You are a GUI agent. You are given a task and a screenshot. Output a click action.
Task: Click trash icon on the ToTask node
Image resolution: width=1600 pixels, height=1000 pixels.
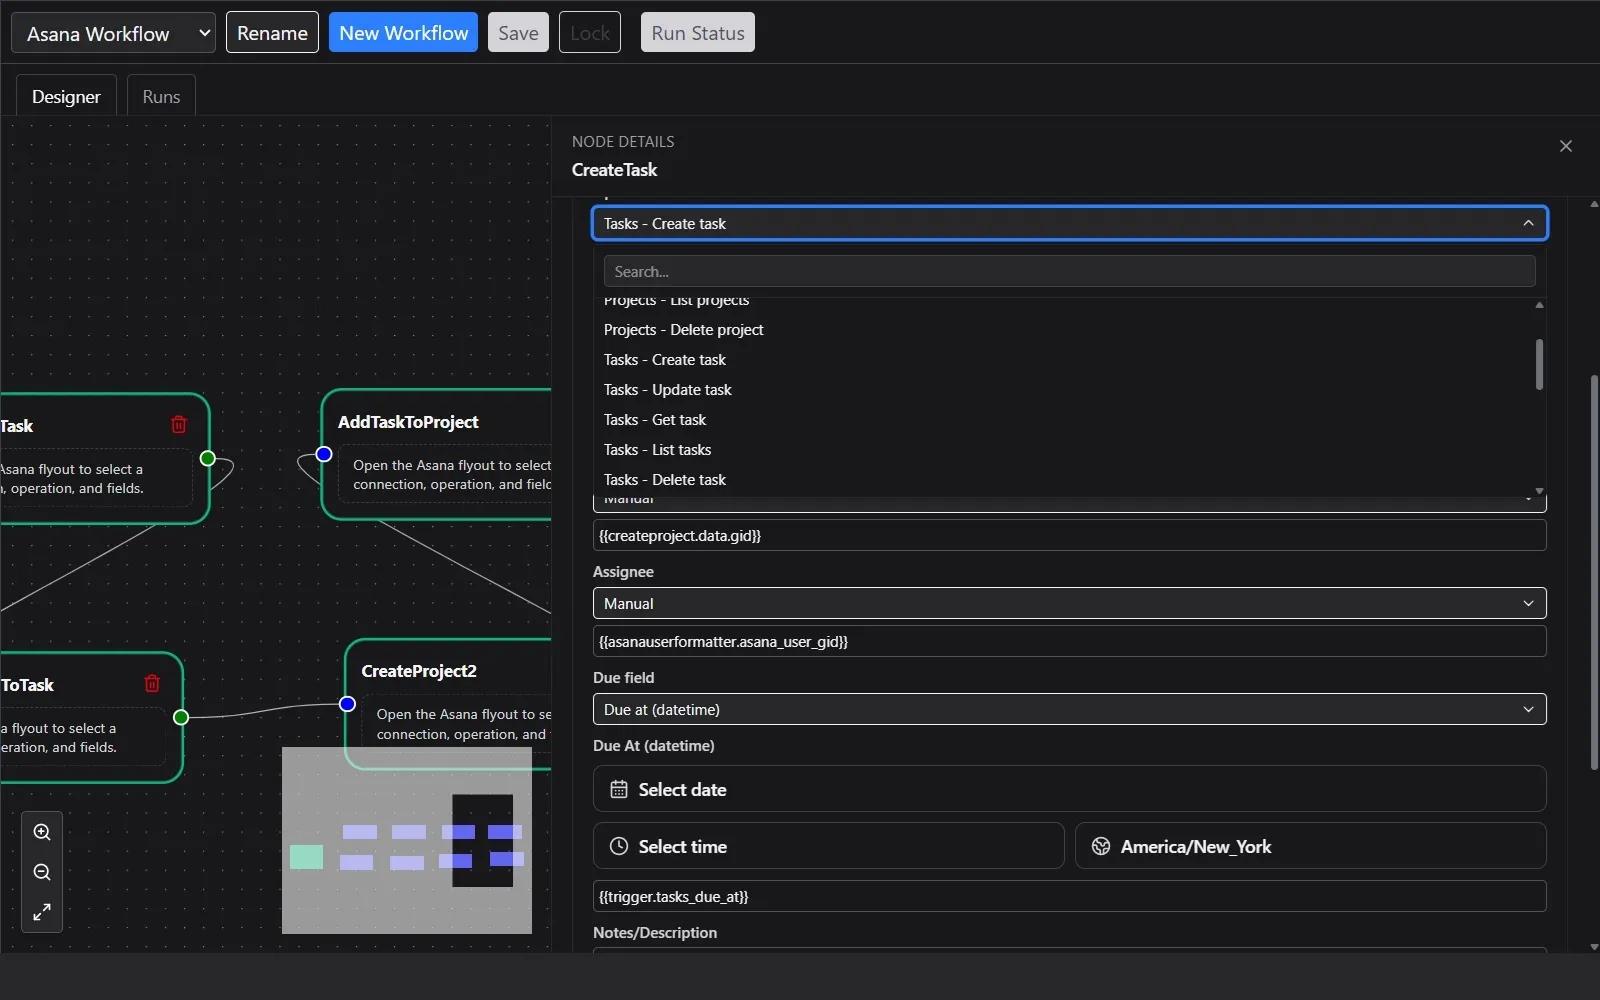(x=152, y=684)
